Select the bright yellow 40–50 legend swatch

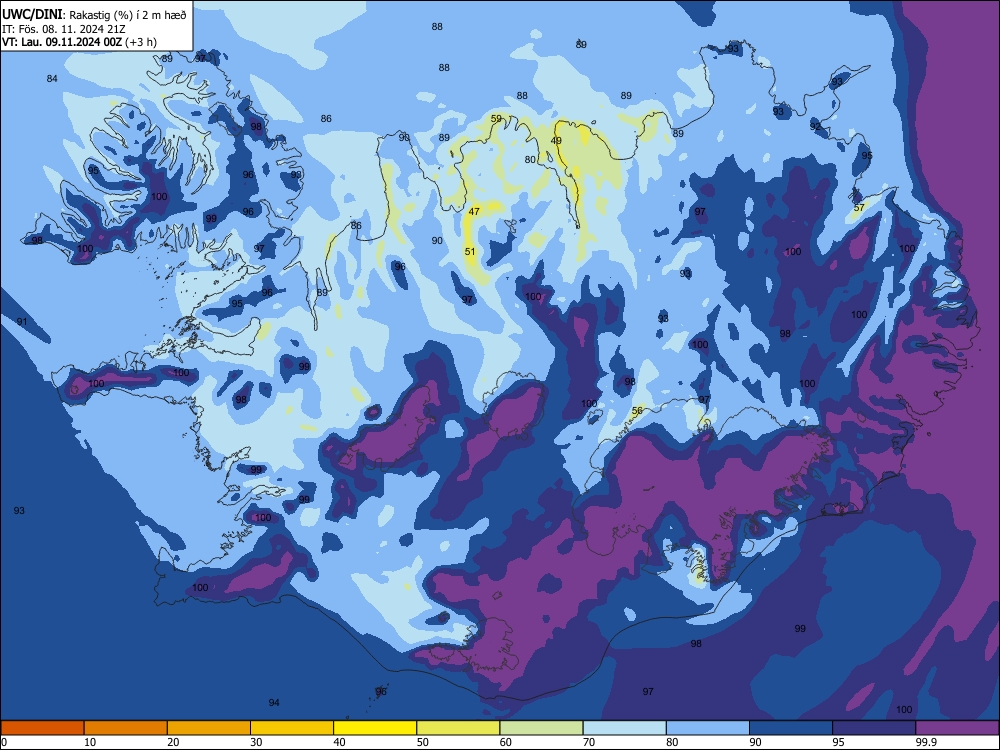(375, 728)
